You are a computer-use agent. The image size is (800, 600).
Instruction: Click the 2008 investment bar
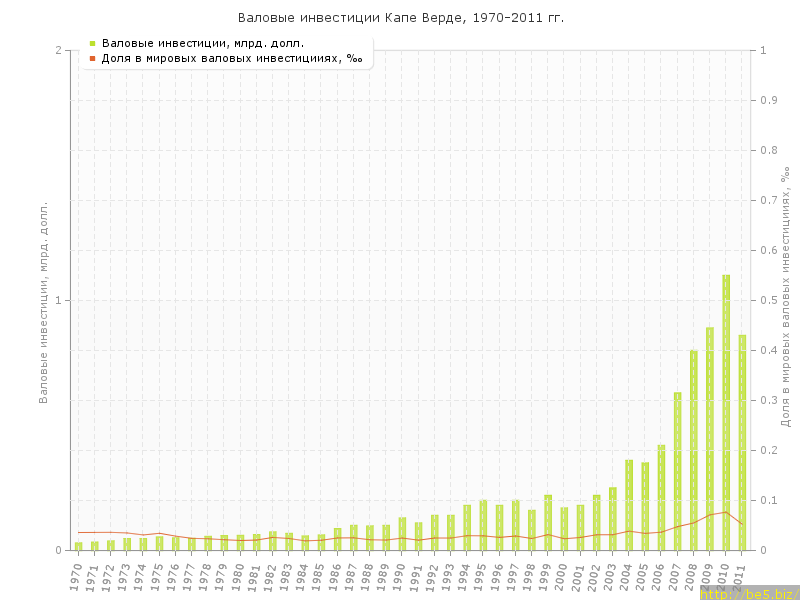pyautogui.click(x=693, y=450)
